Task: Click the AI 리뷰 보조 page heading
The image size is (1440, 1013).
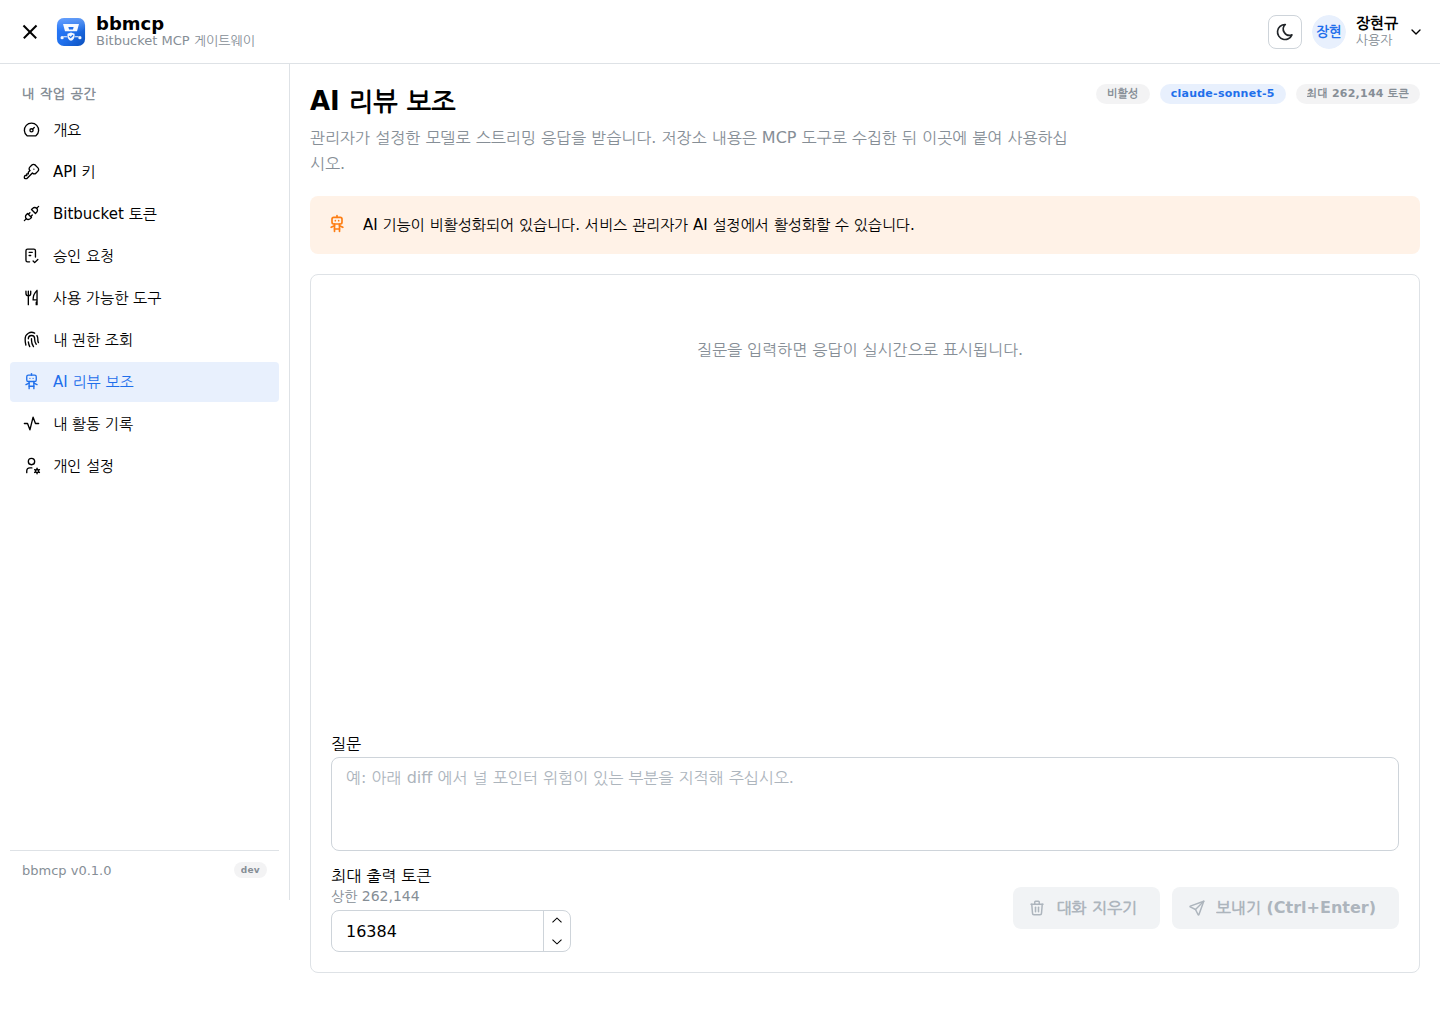Action: click(383, 101)
